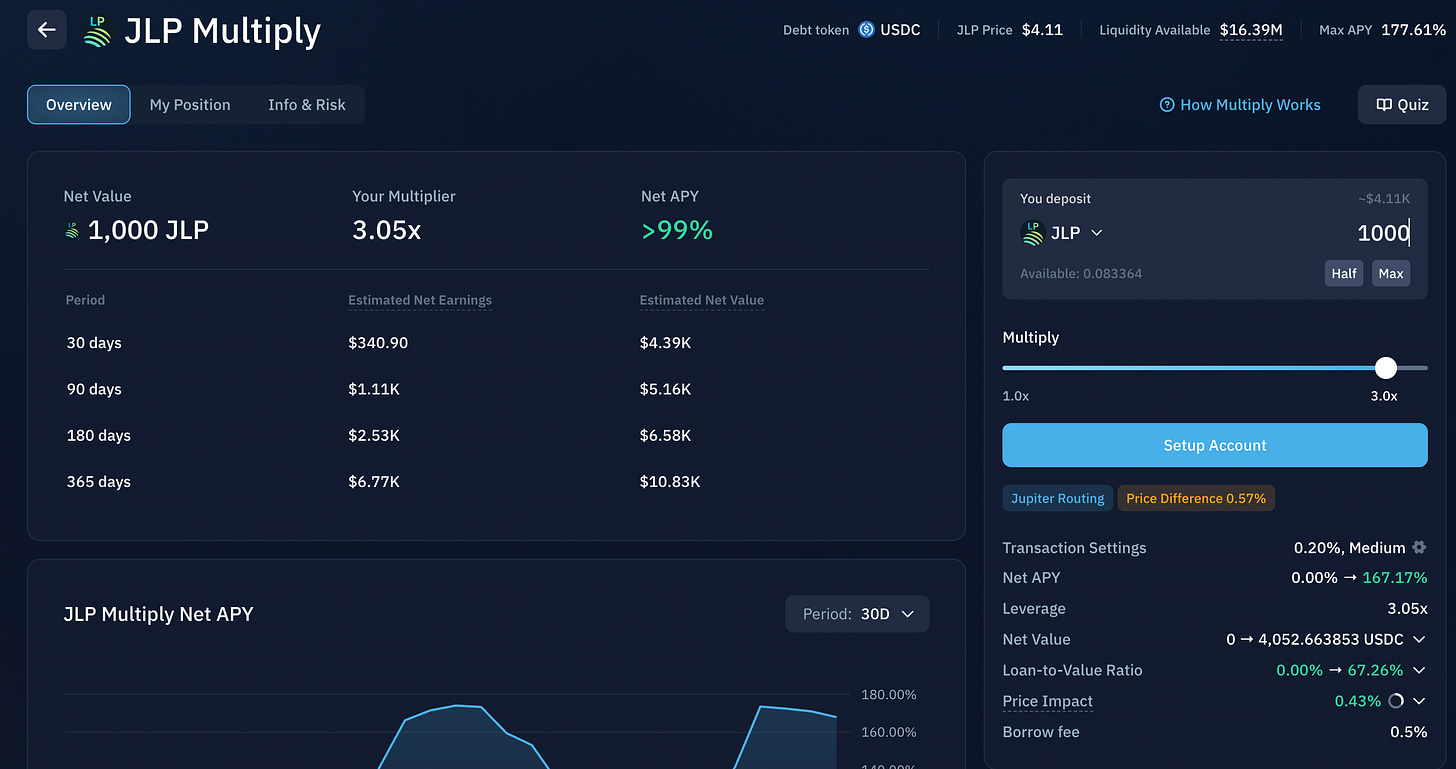Click the 1,000 JLP net value heading
Image resolution: width=1456 pixels, height=769 pixels.
pos(148,231)
